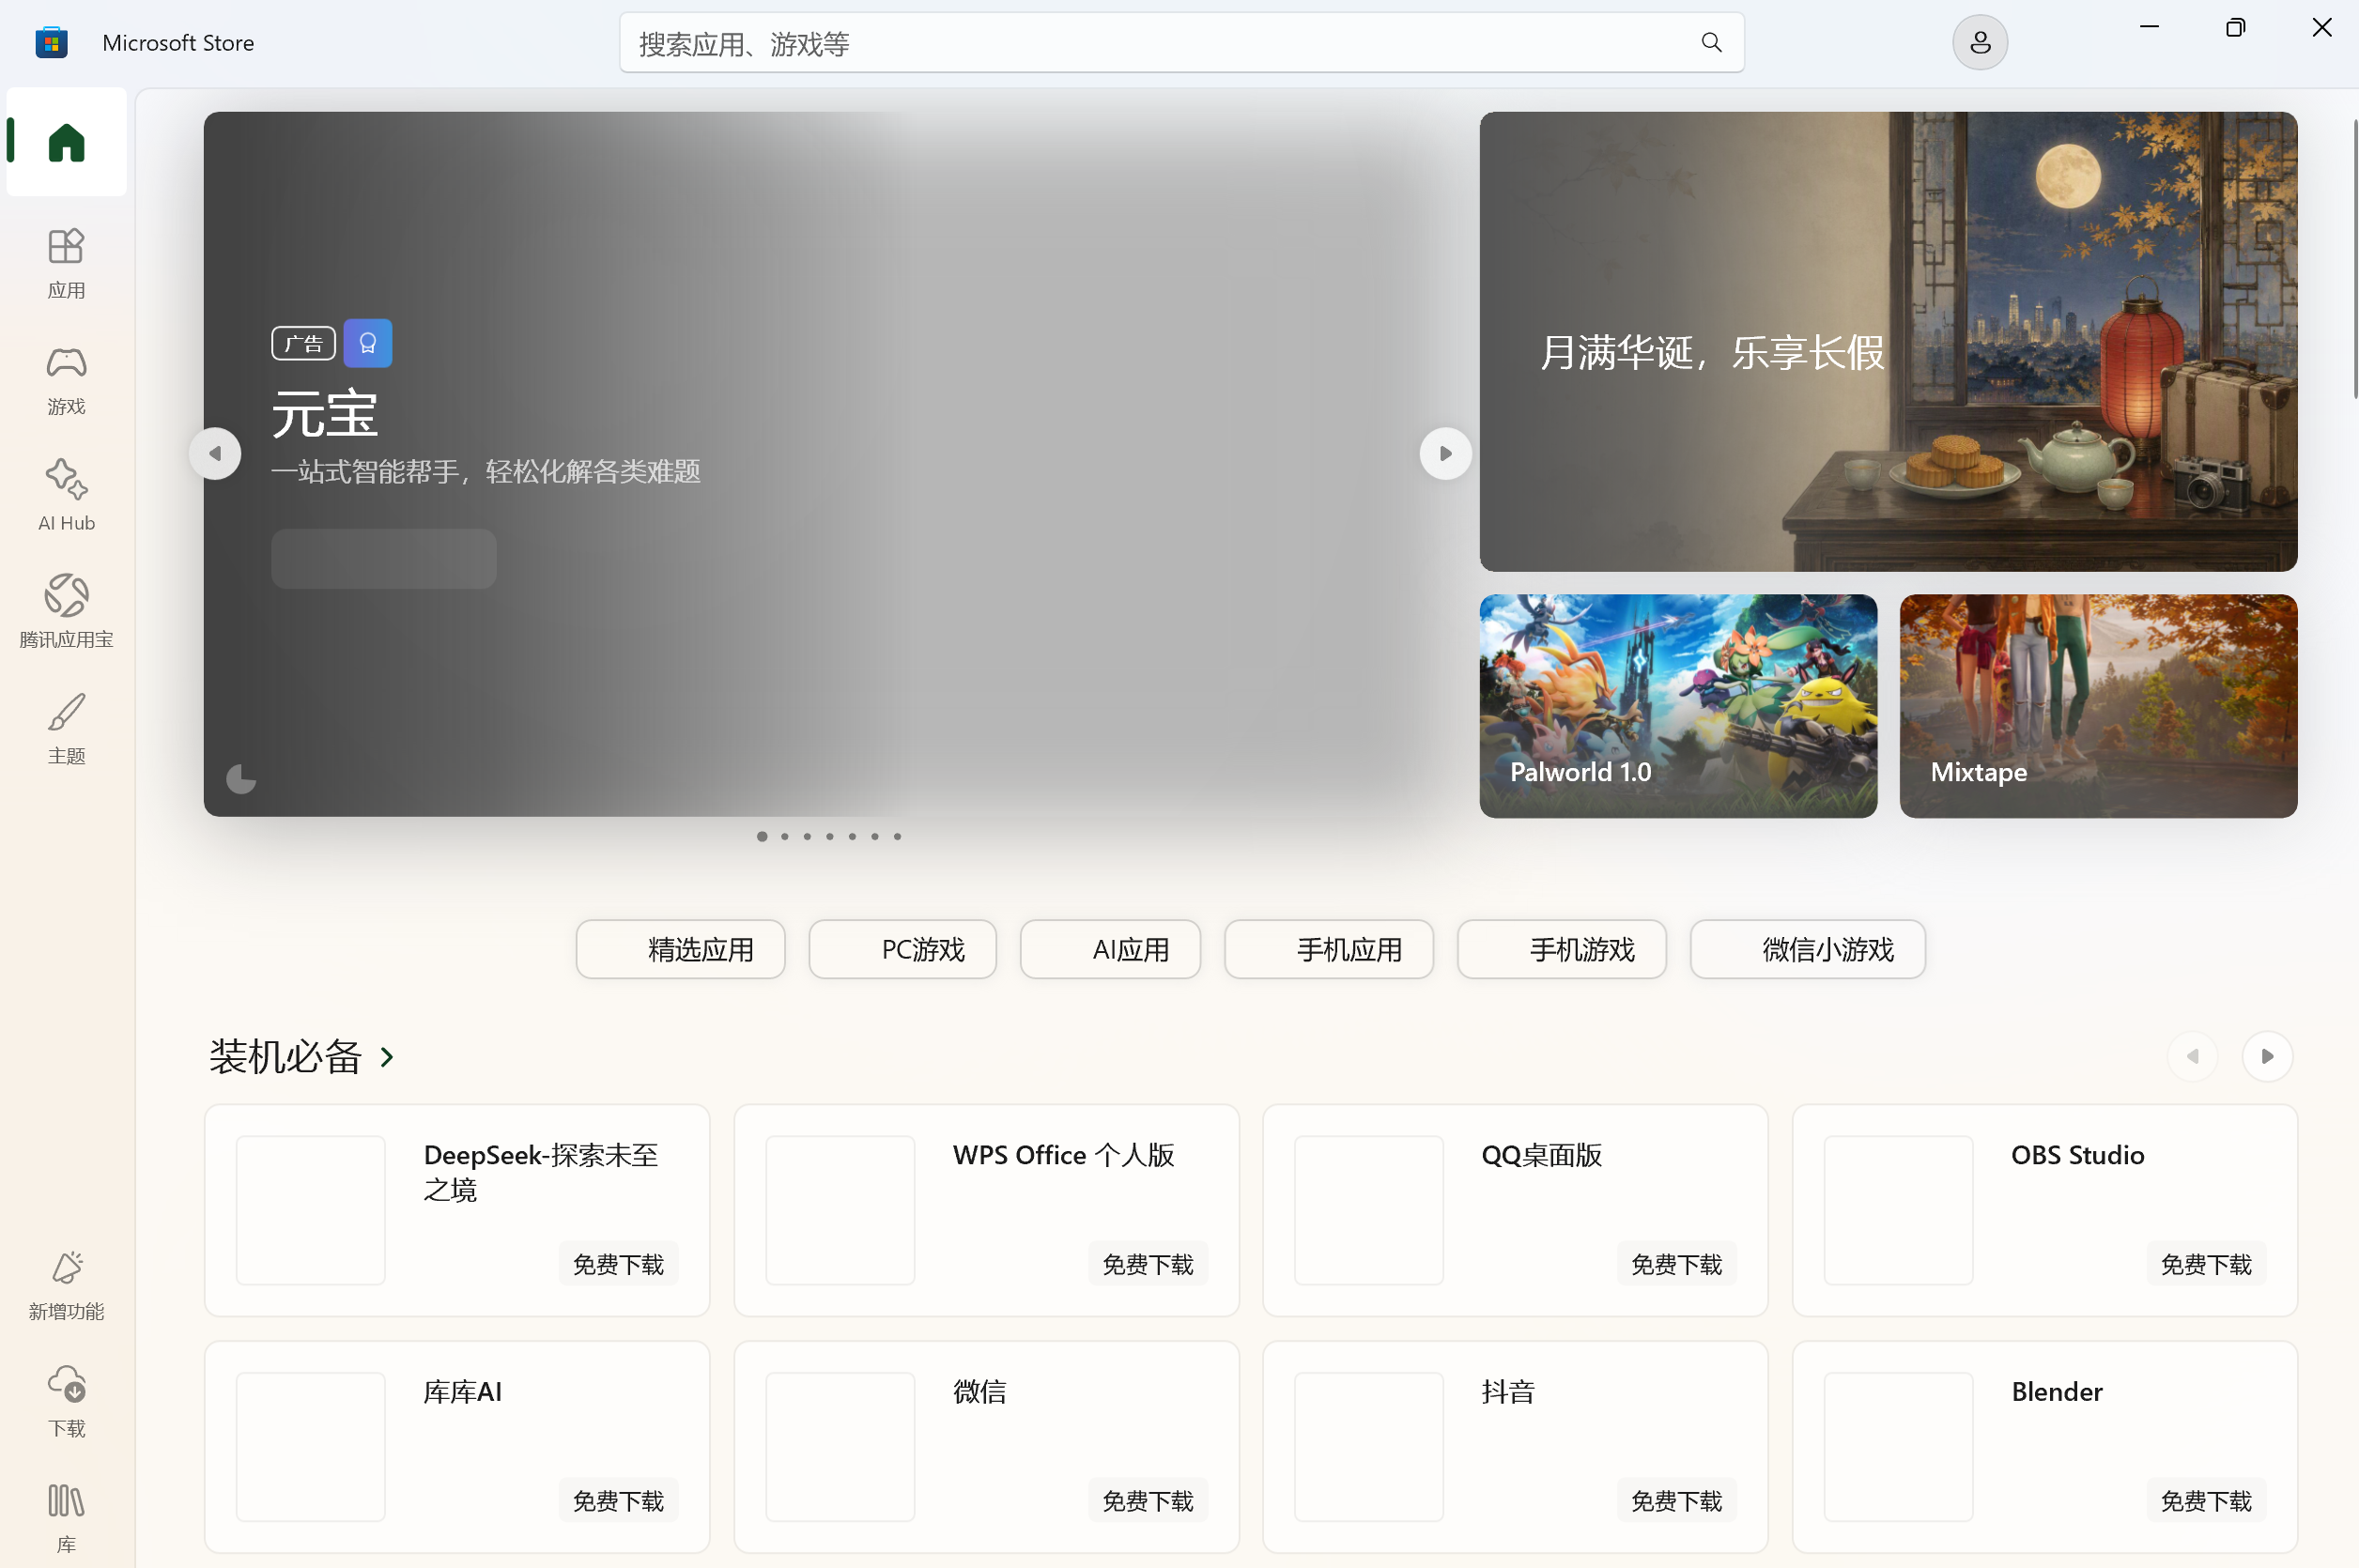Select the first carousel page dot
2359x1568 pixels.
coord(762,837)
